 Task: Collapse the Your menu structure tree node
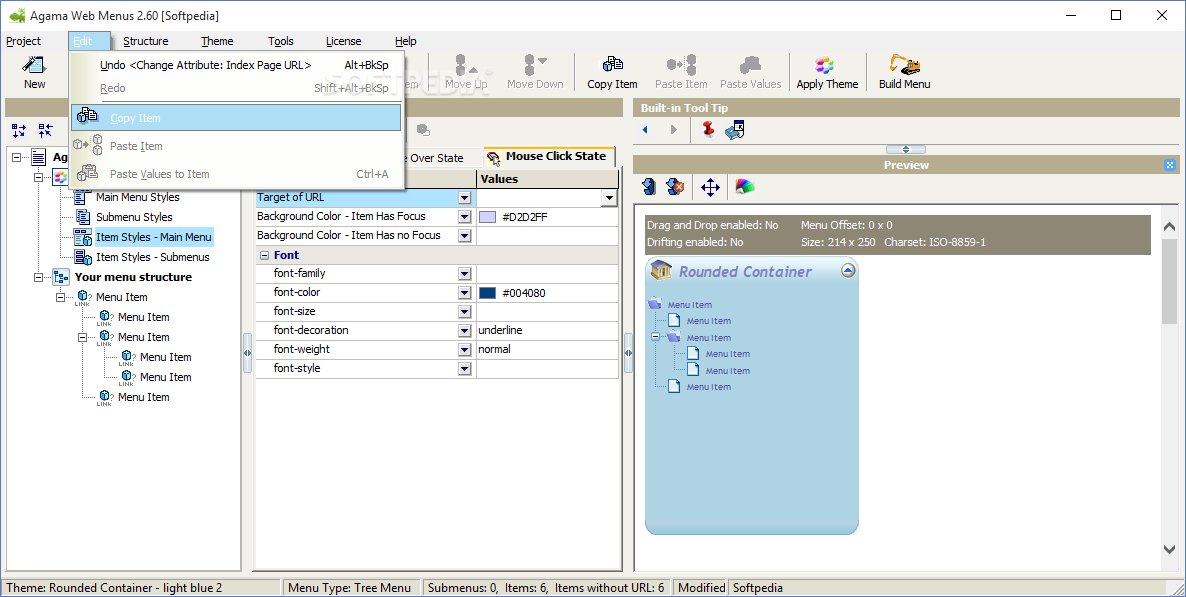pos(39,277)
